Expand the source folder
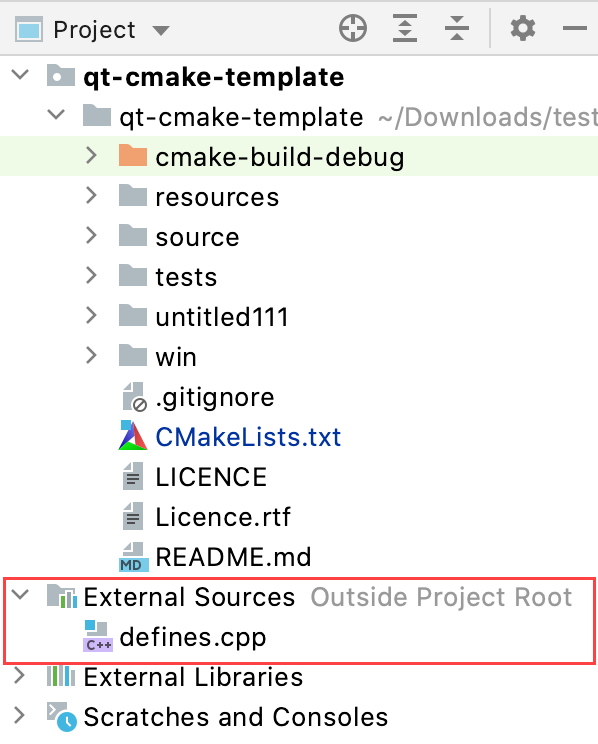Screen dimensions: 598x744 [x=92, y=235]
